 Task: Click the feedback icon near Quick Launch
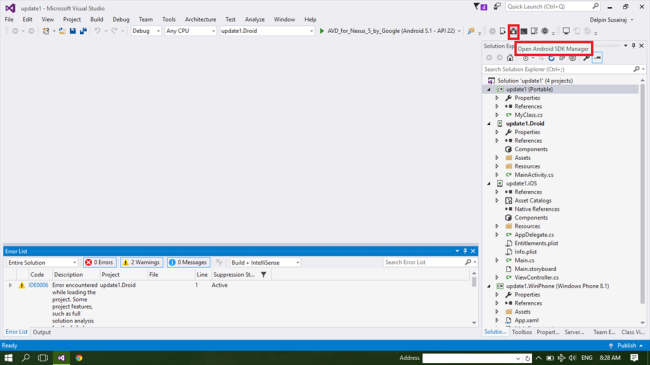(x=497, y=7)
